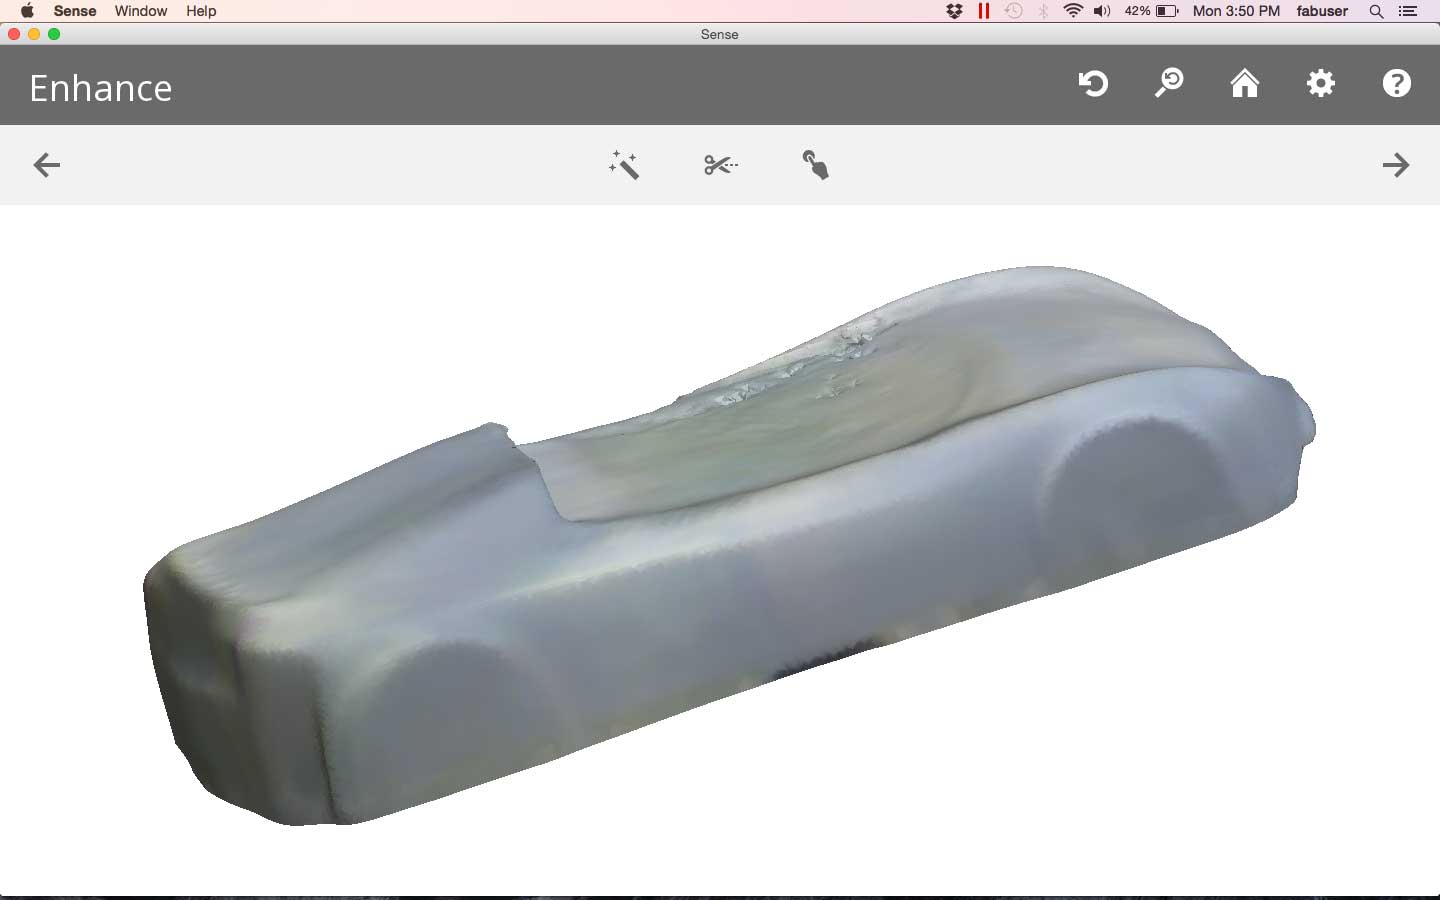Select the scissors trim tool
1440x900 pixels.
pyautogui.click(x=721, y=165)
